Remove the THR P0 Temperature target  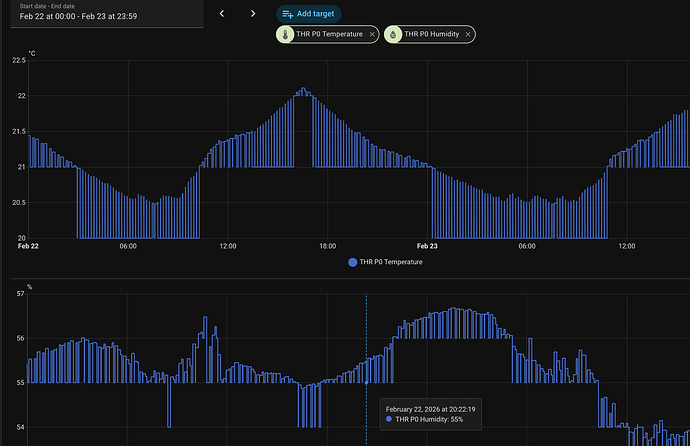pos(372,35)
